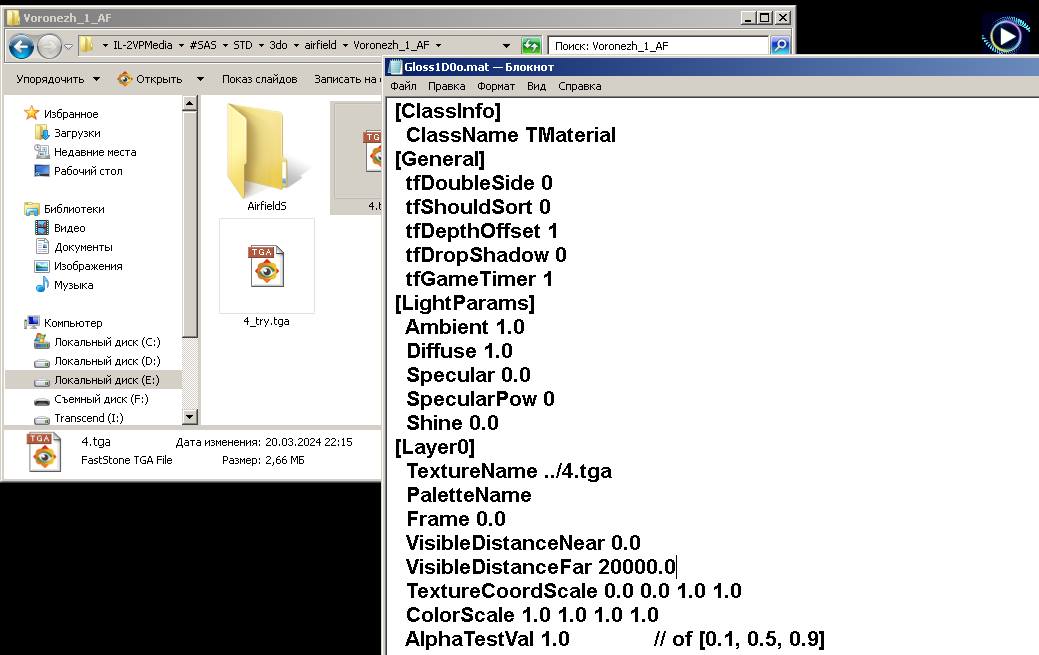Select Съемный диск (F:)

click(x=101, y=399)
